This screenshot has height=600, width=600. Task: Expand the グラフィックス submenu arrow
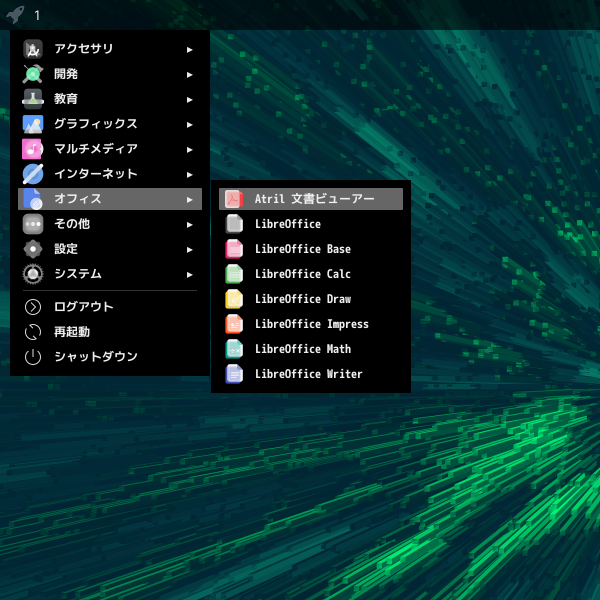click(x=189, y=124)
